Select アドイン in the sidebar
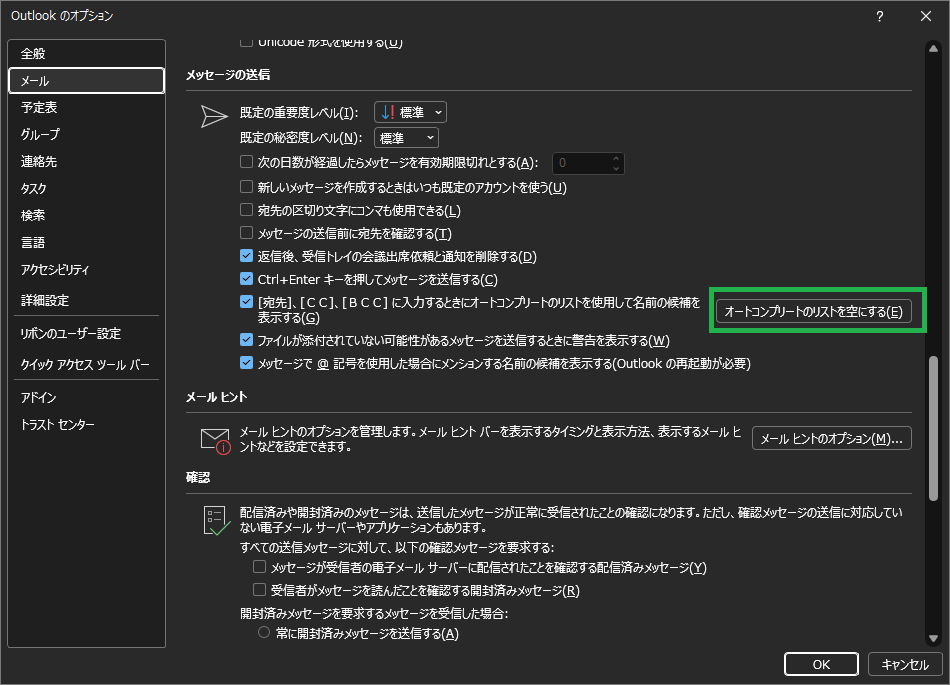 pos(87,398)
